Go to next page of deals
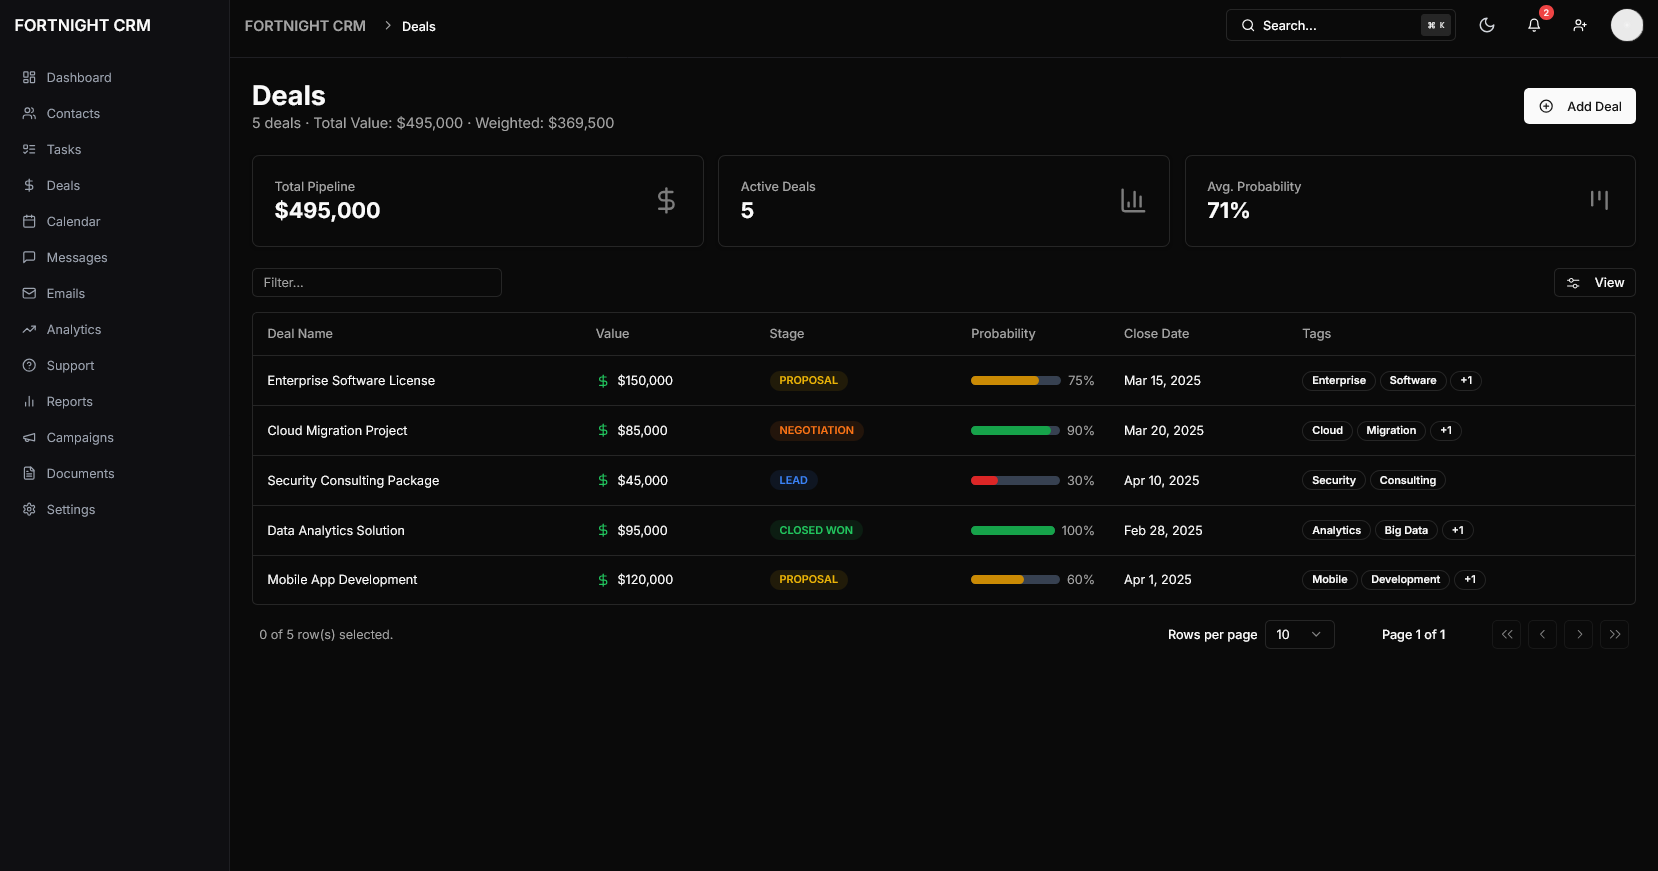 [1579, 635]
